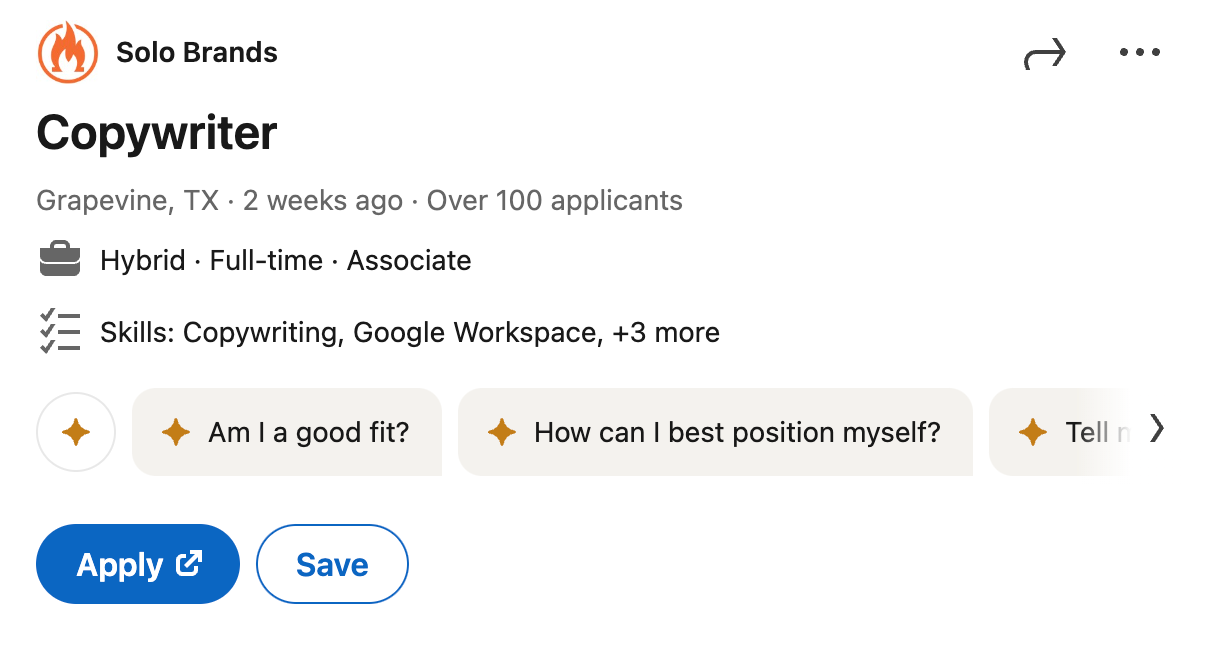The width and height of the screenshot is (1228, 654).
Task: Click the briefcase job details icon
Action: [x=59, y=258]
